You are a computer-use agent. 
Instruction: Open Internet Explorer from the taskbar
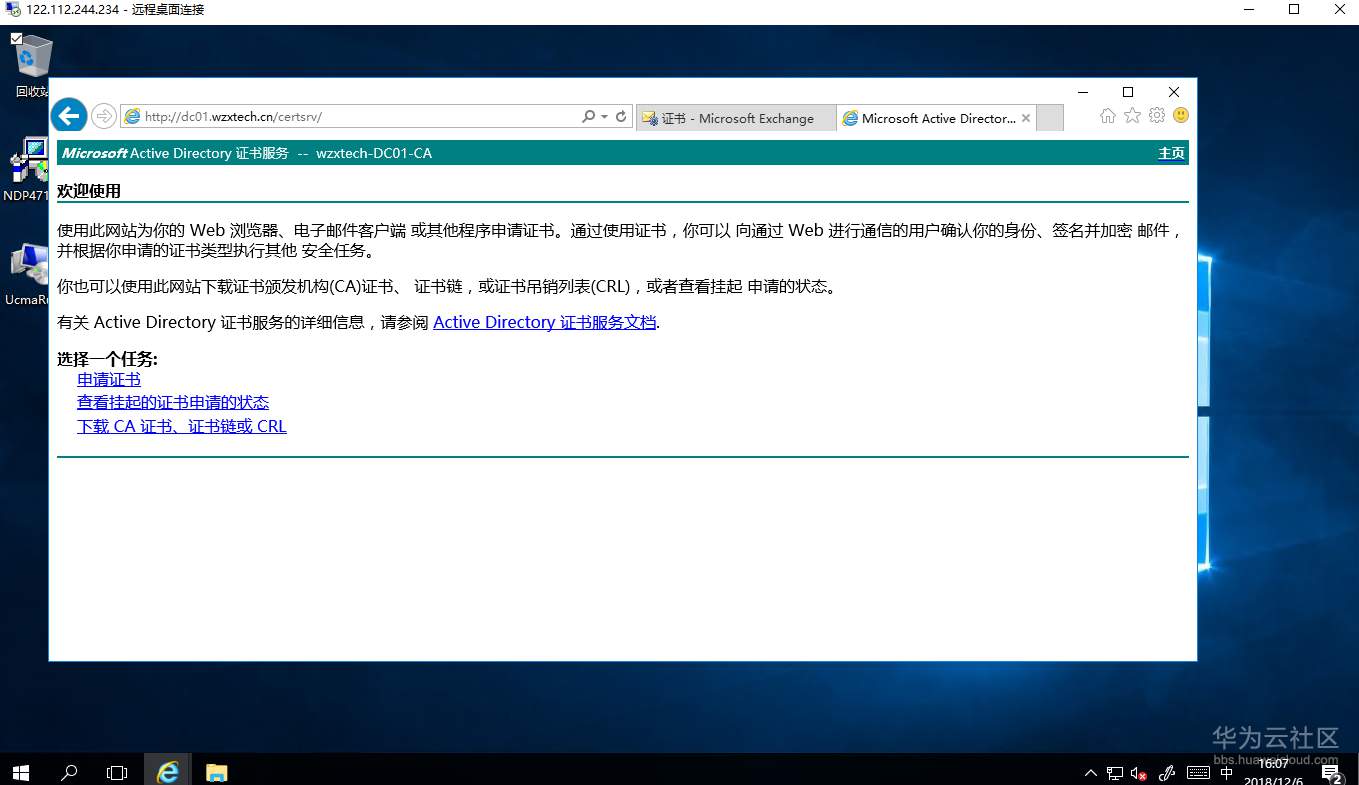168,771
